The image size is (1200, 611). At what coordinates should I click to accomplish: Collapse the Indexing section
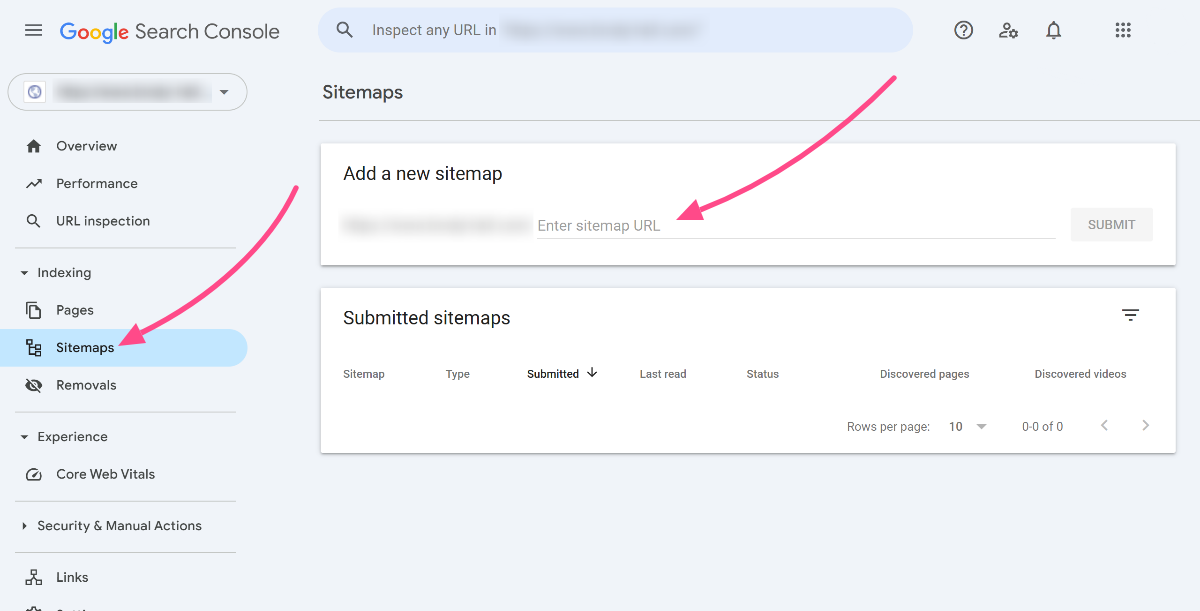(x=24, y=273)
